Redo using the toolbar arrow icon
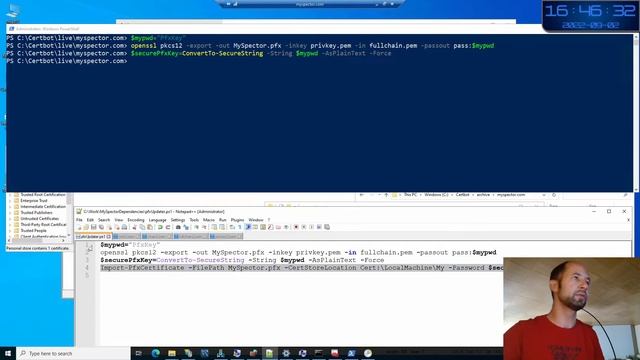This screenshot has width=640, height=360. pos(167,227)
